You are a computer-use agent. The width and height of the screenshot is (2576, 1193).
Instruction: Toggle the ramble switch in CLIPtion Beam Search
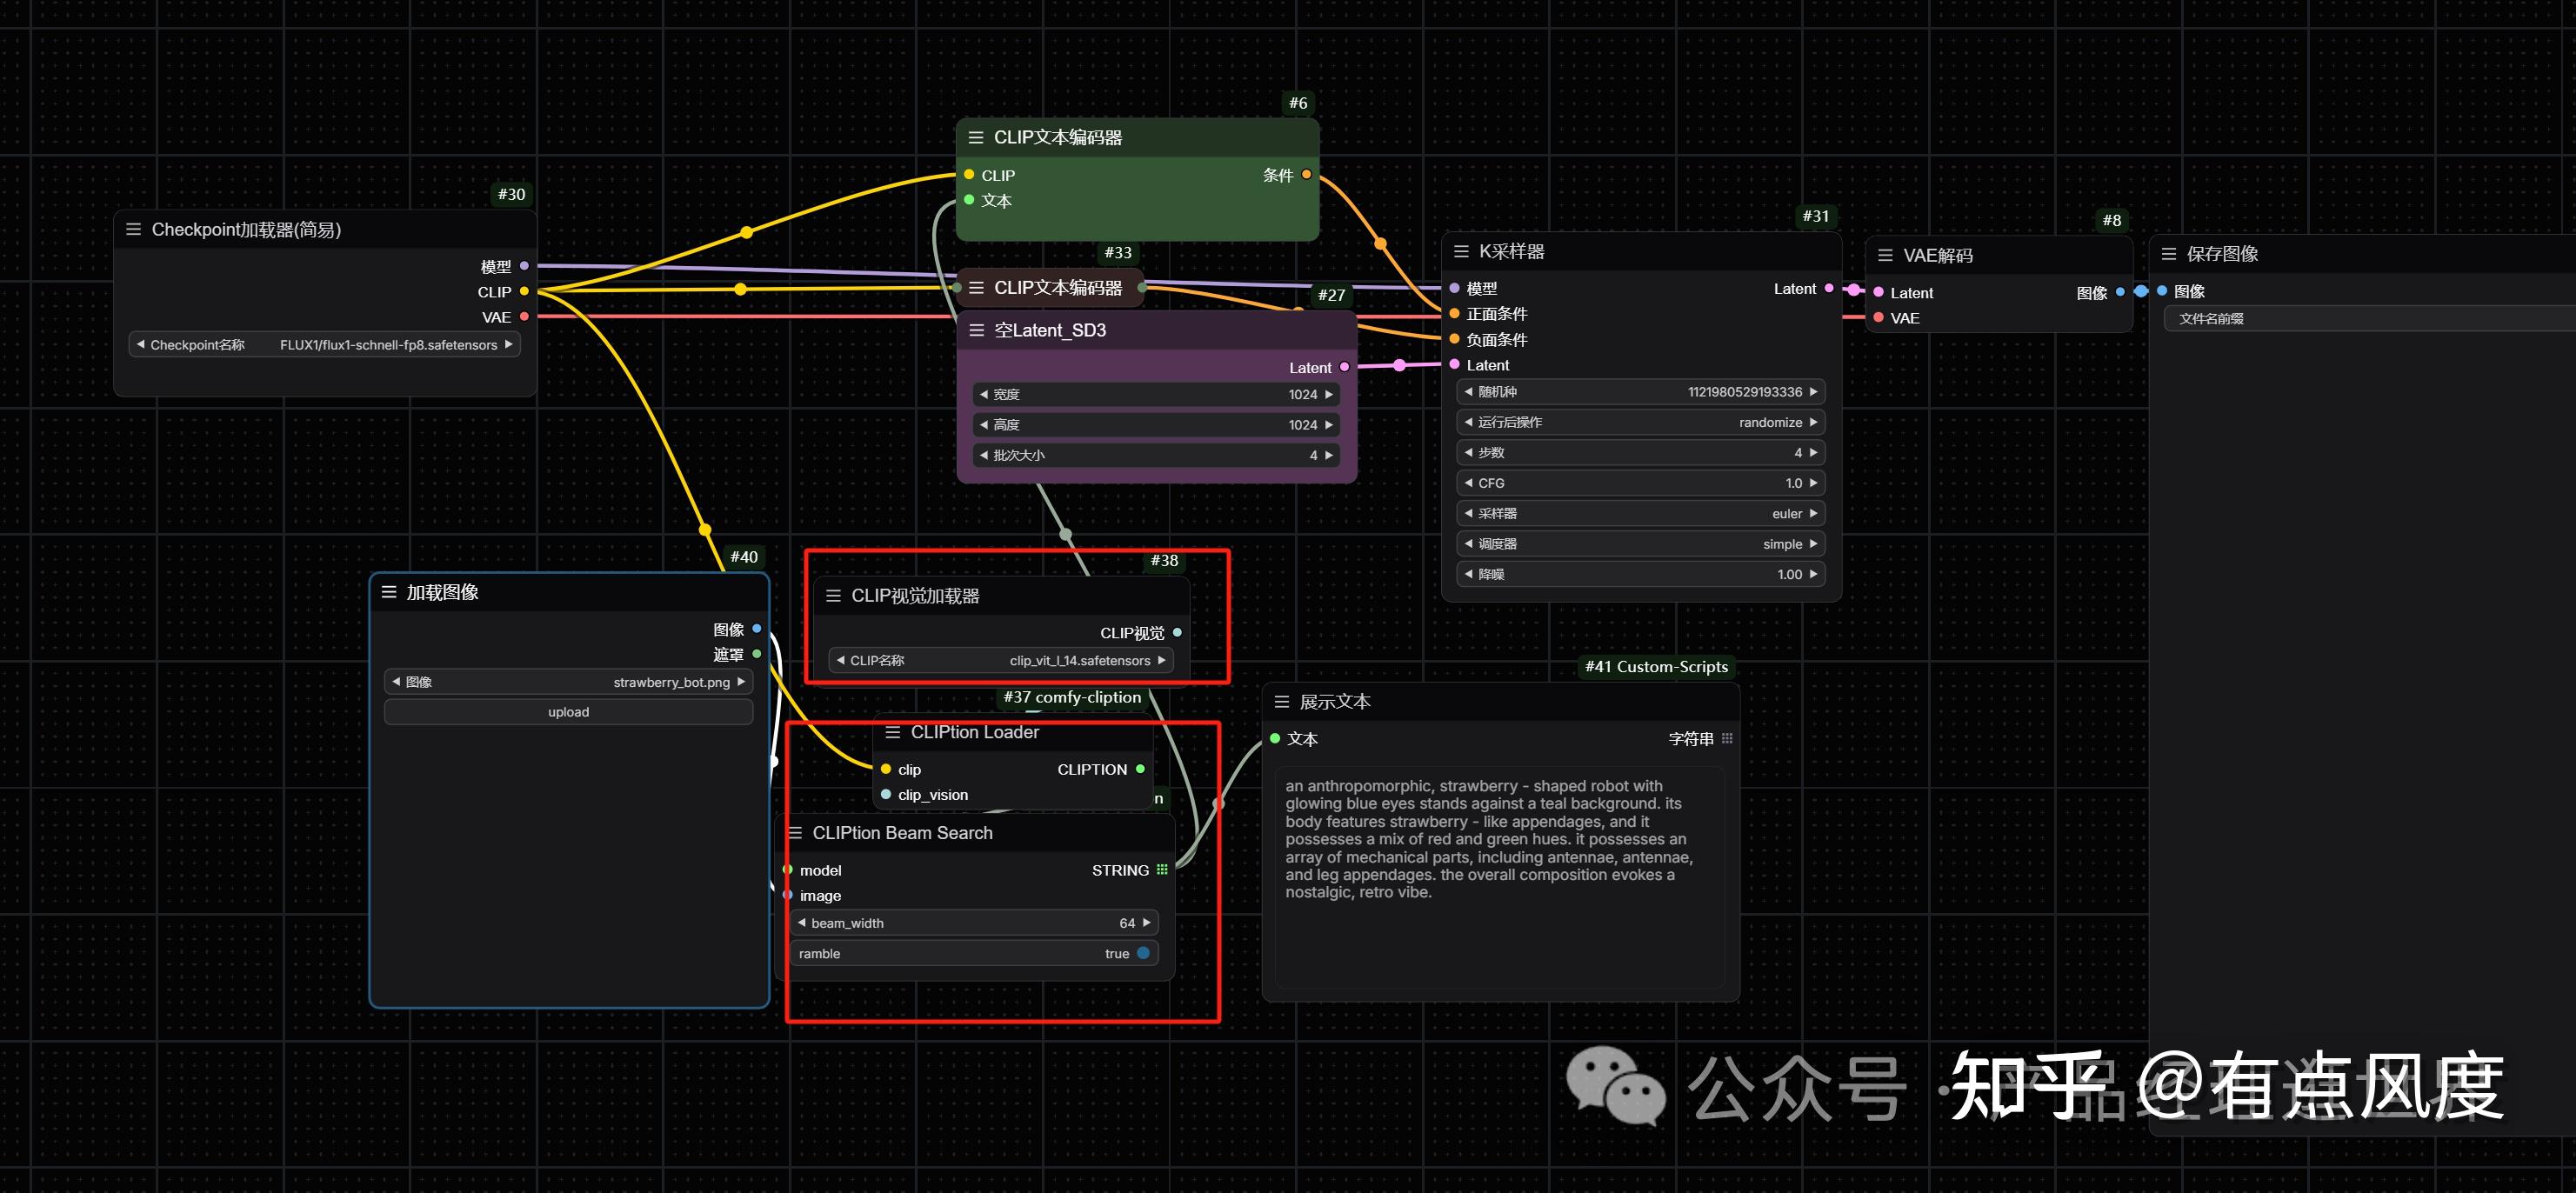point(1143,953)
